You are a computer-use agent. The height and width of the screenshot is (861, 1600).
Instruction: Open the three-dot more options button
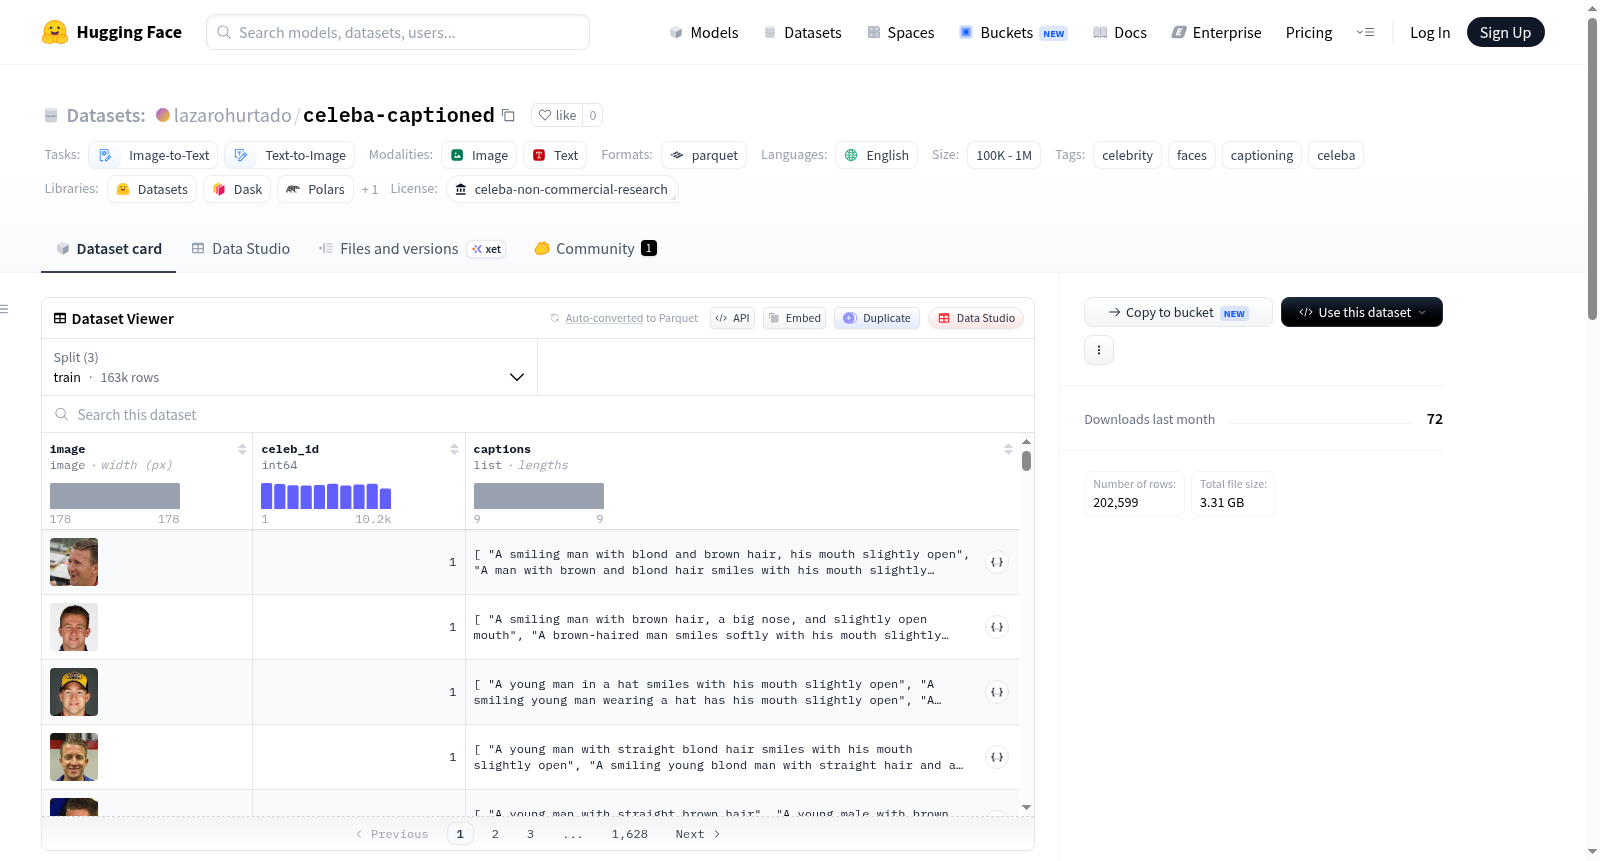coord(1099,350)
